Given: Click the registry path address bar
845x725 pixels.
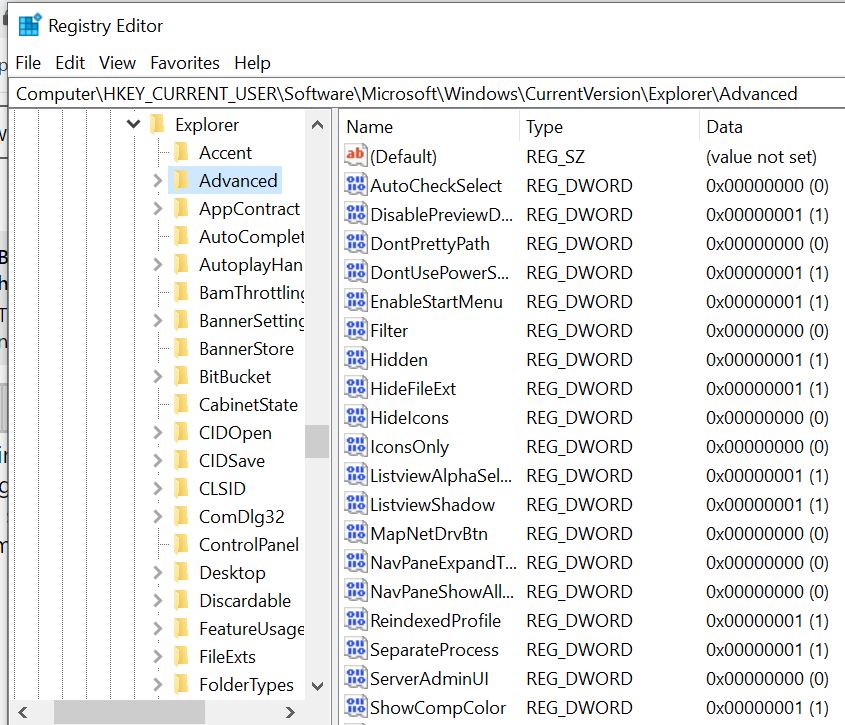Looking at the screenshot, I should [427, 94].
